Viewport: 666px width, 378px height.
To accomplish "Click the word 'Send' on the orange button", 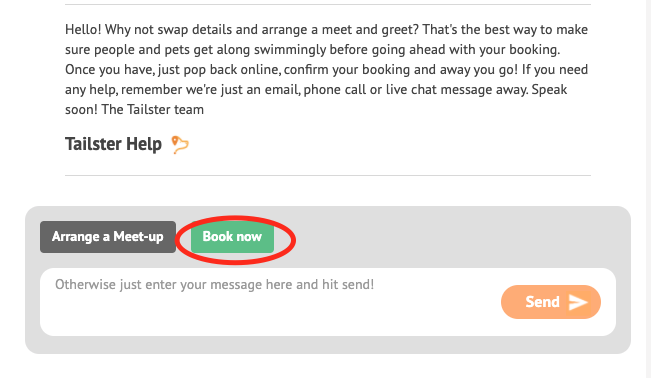I will click(x=542, y=302).
